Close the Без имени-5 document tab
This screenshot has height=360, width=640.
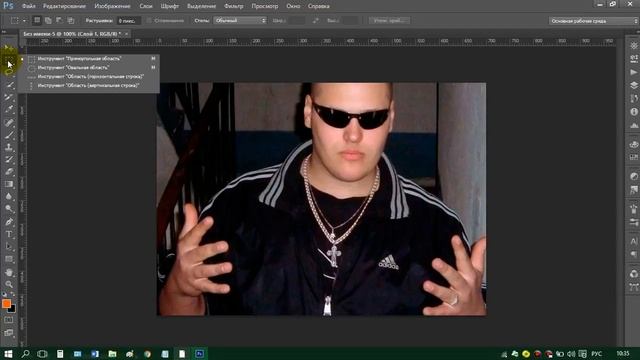tap(127, 34)
